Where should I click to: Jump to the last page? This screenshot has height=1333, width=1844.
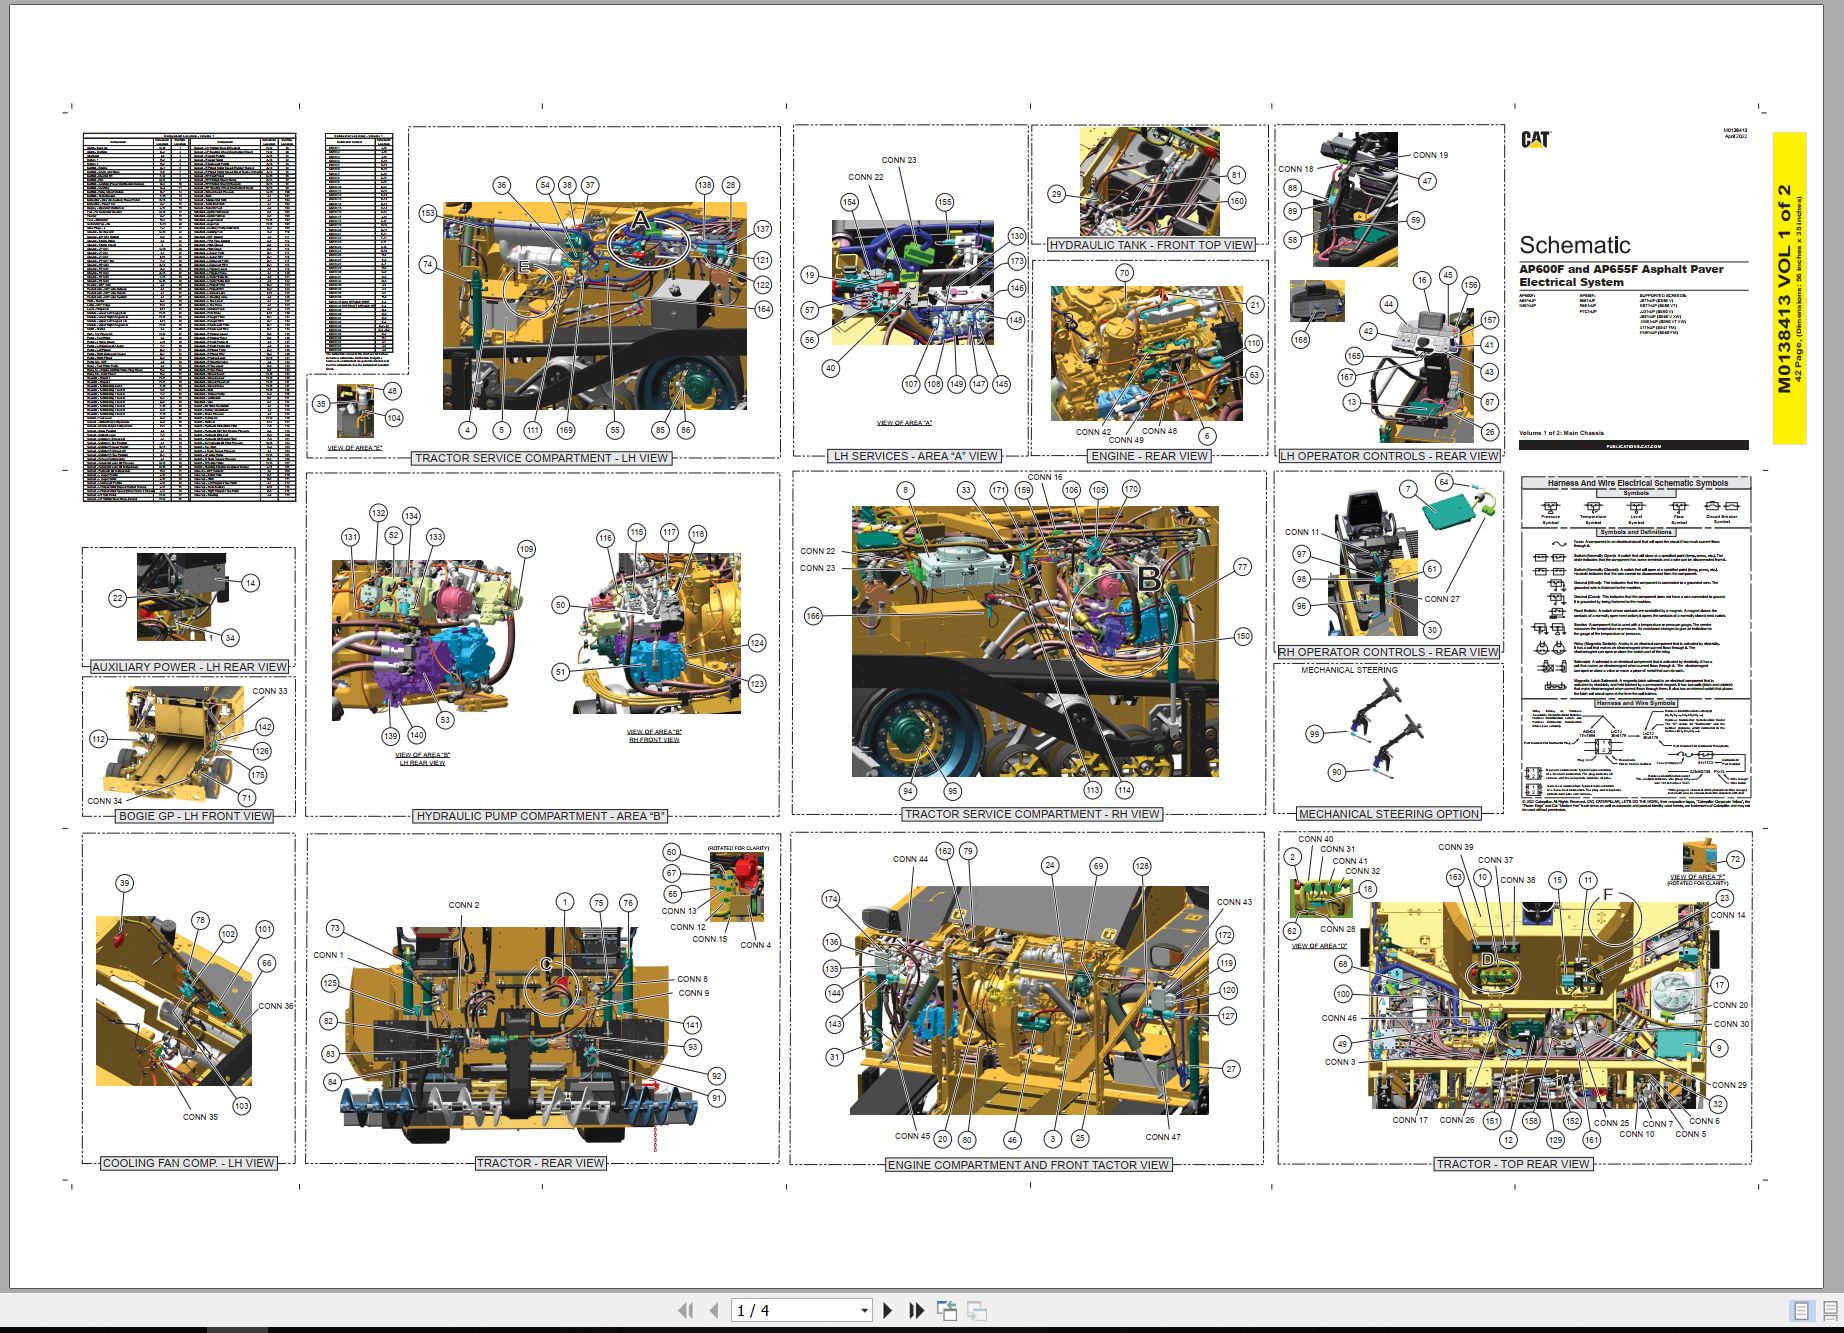coord(916,1310)
